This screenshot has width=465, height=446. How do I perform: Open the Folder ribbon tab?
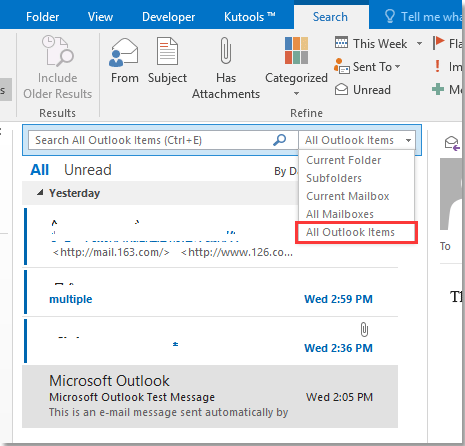(43, 17)
